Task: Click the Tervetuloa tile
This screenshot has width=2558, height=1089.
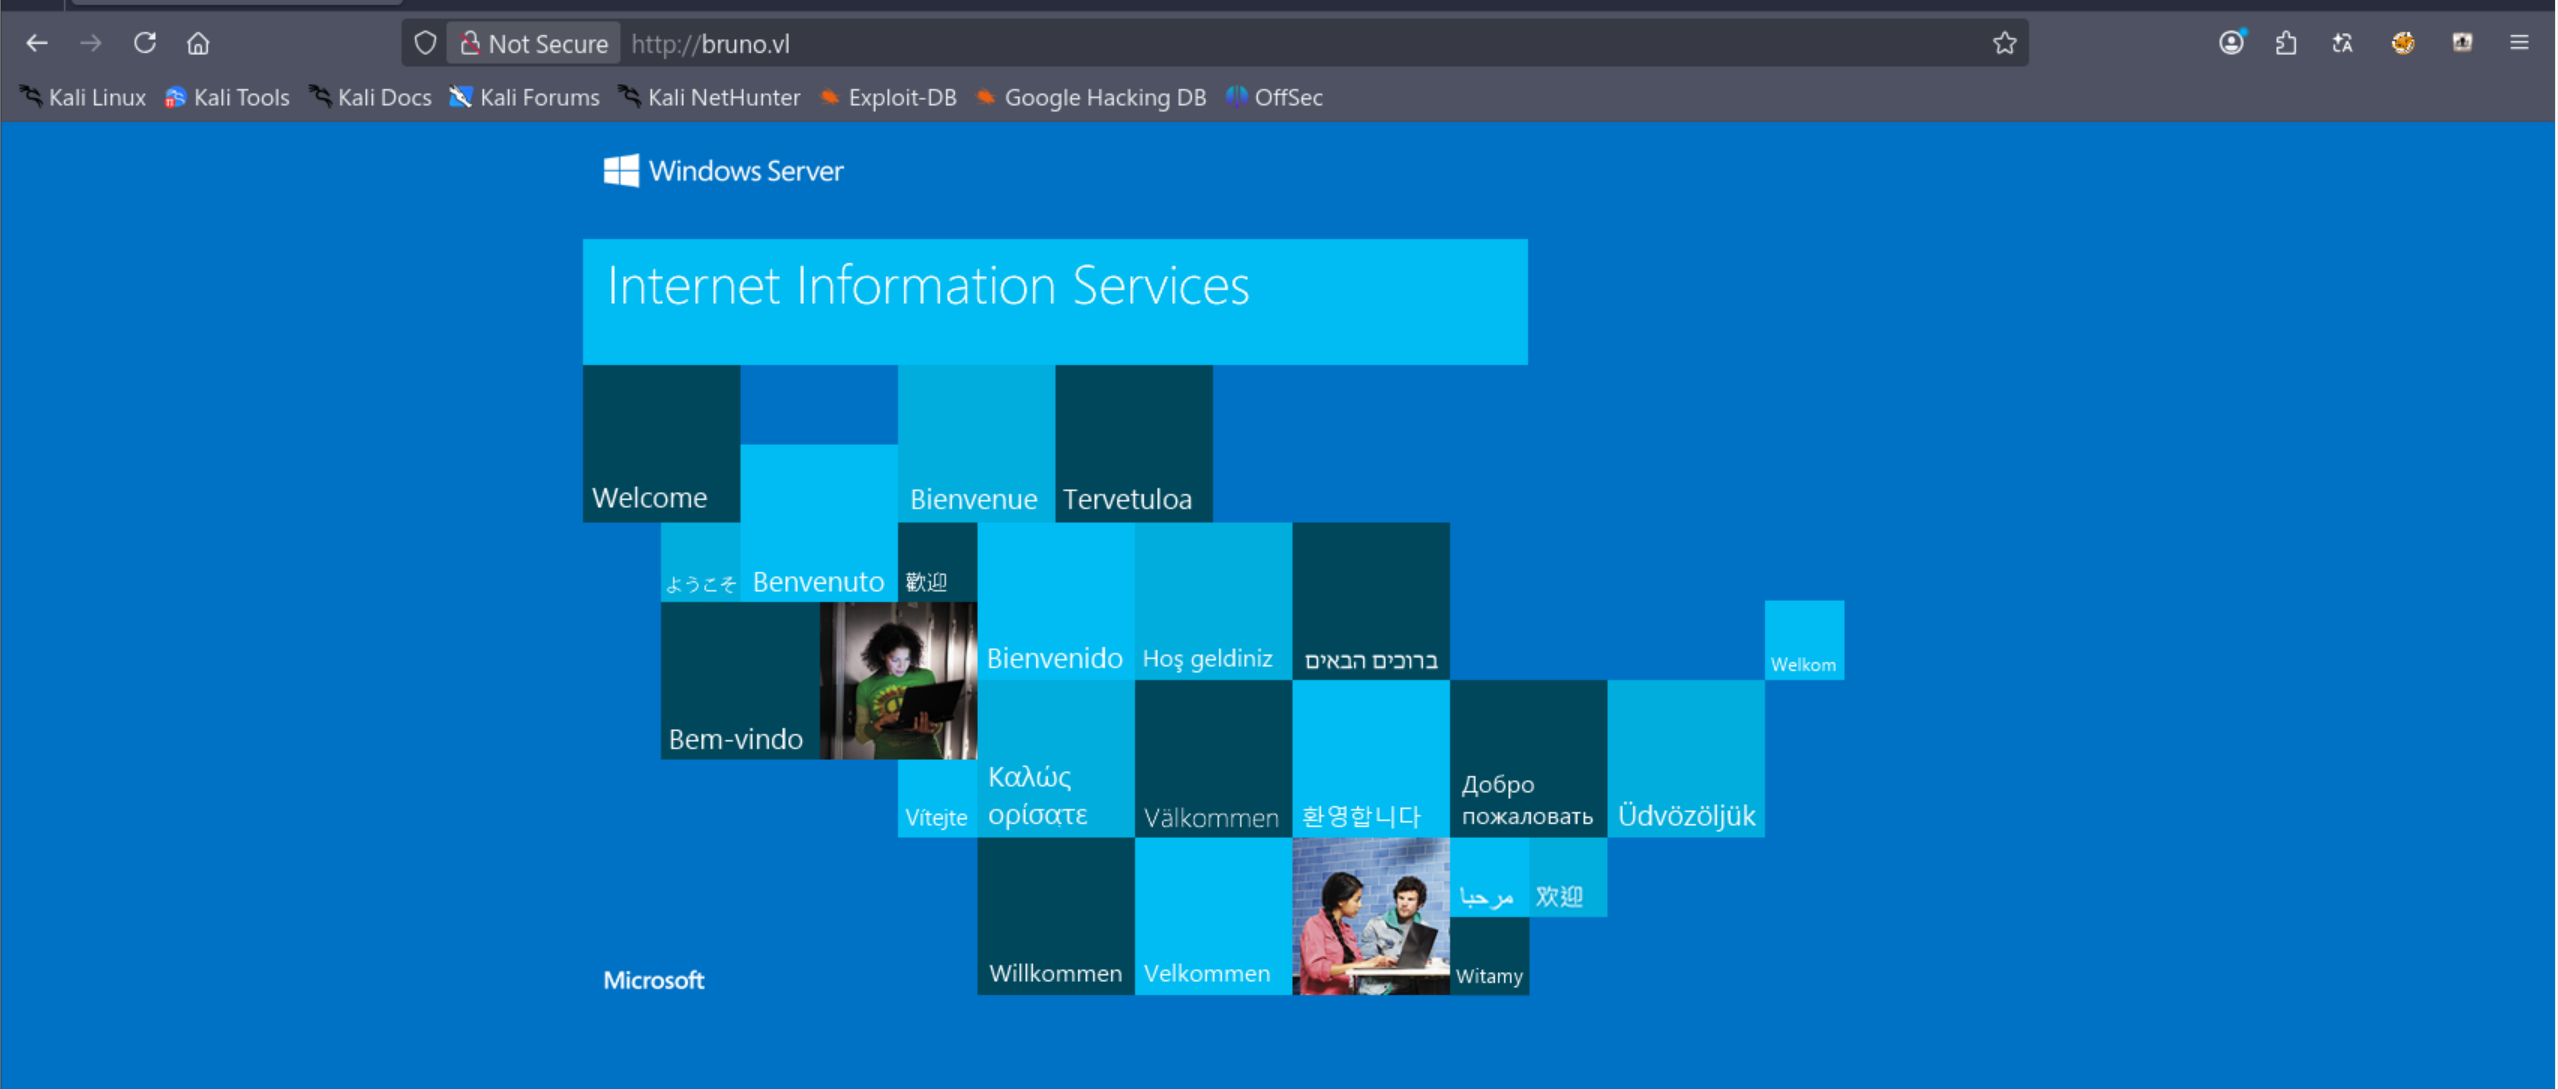Action: coord(1134,443)
